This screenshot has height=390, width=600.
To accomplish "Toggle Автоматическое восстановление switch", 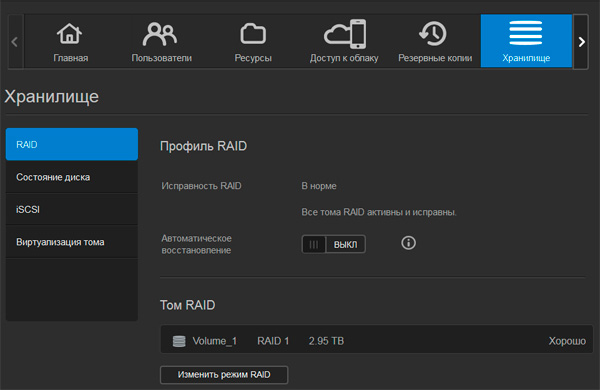I will pos(334,244).
